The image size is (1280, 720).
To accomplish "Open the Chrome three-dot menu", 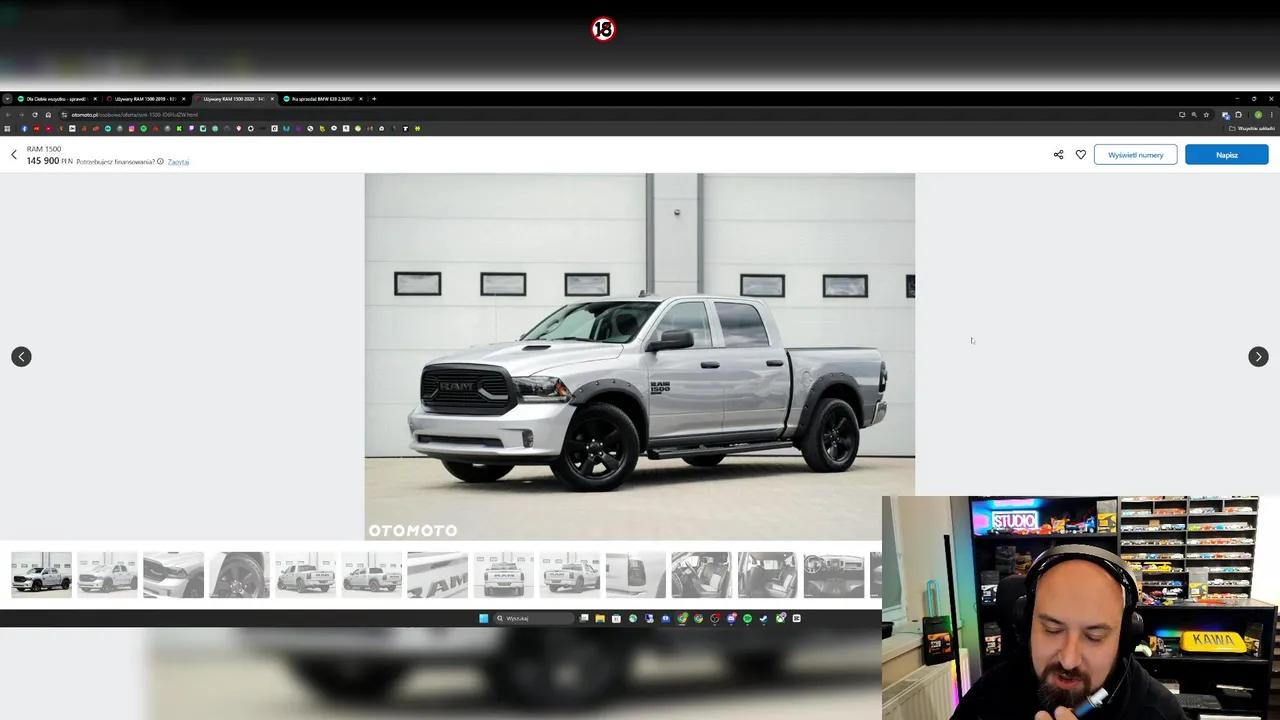I will [x=1271, y=115].
